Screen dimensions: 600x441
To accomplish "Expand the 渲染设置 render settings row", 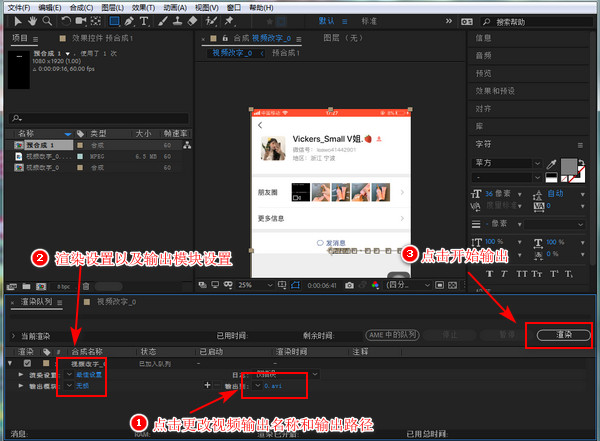I will click(x=21, y=374).
